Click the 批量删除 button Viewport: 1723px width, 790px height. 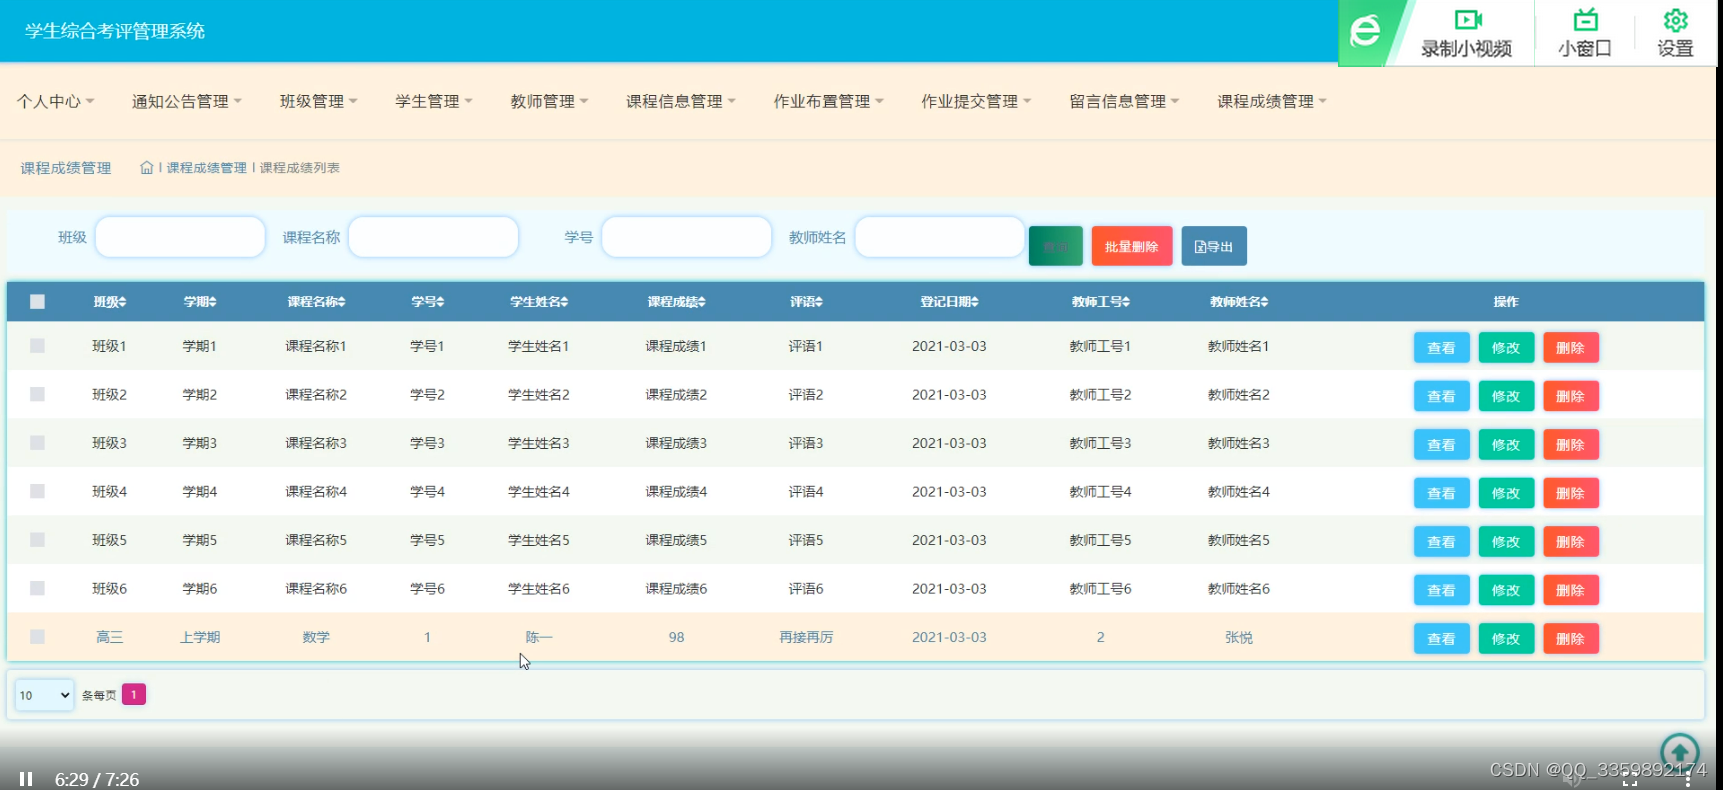pos(1131,246)
